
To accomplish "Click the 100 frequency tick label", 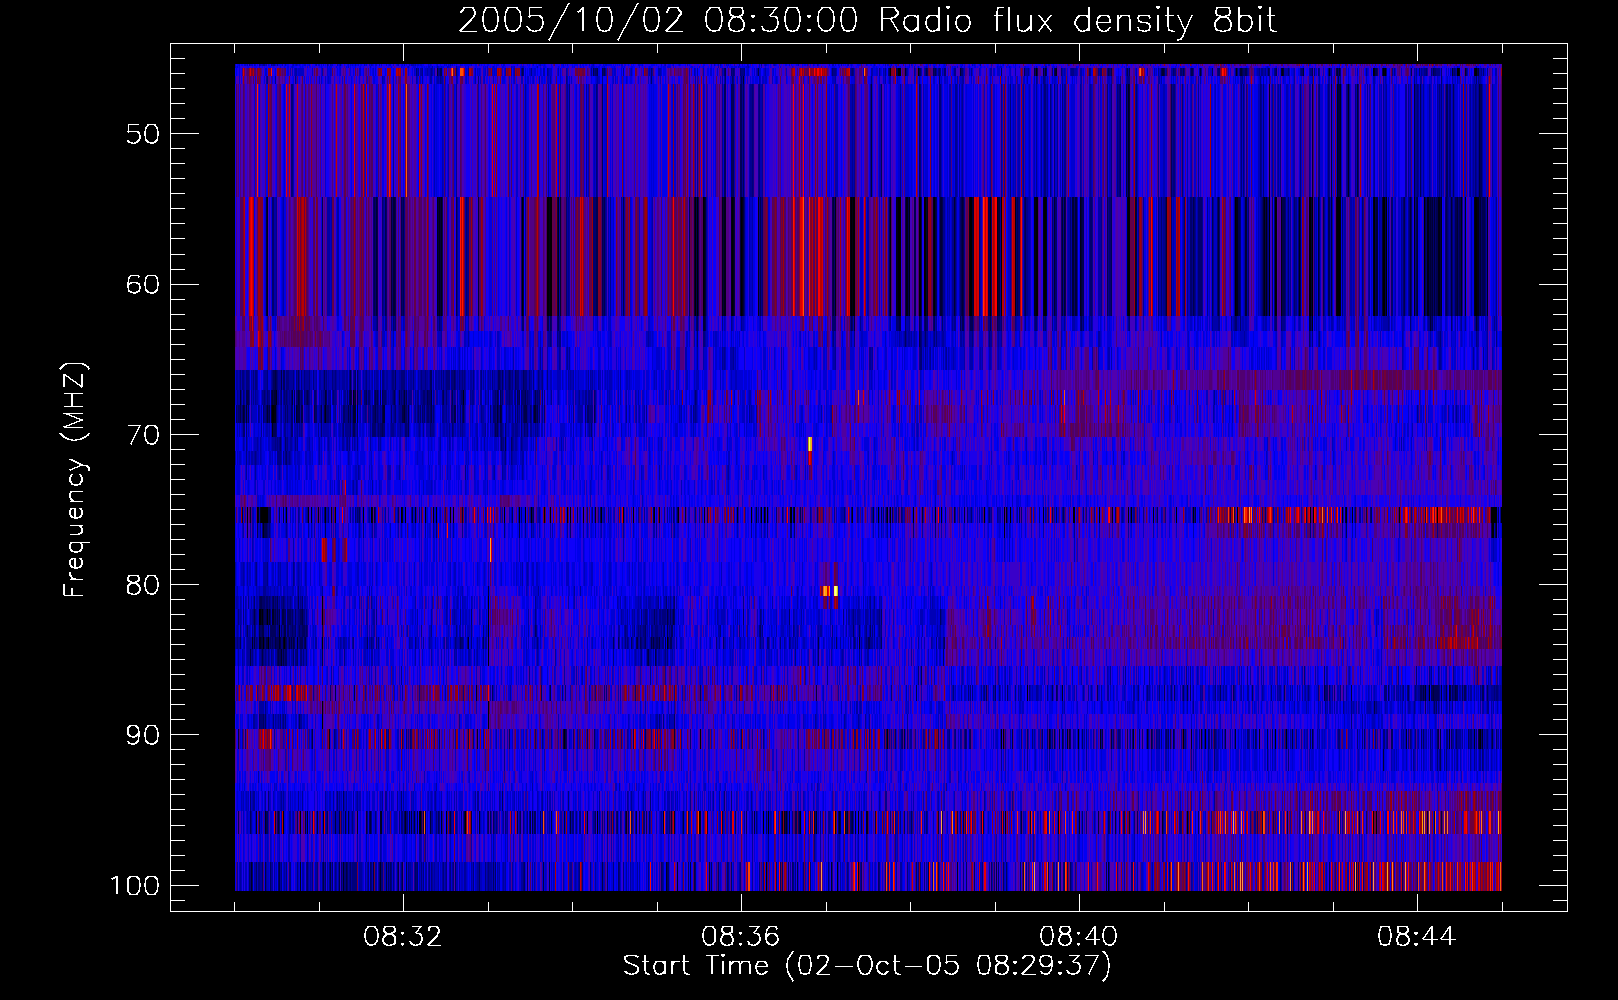I will [134, 885].
